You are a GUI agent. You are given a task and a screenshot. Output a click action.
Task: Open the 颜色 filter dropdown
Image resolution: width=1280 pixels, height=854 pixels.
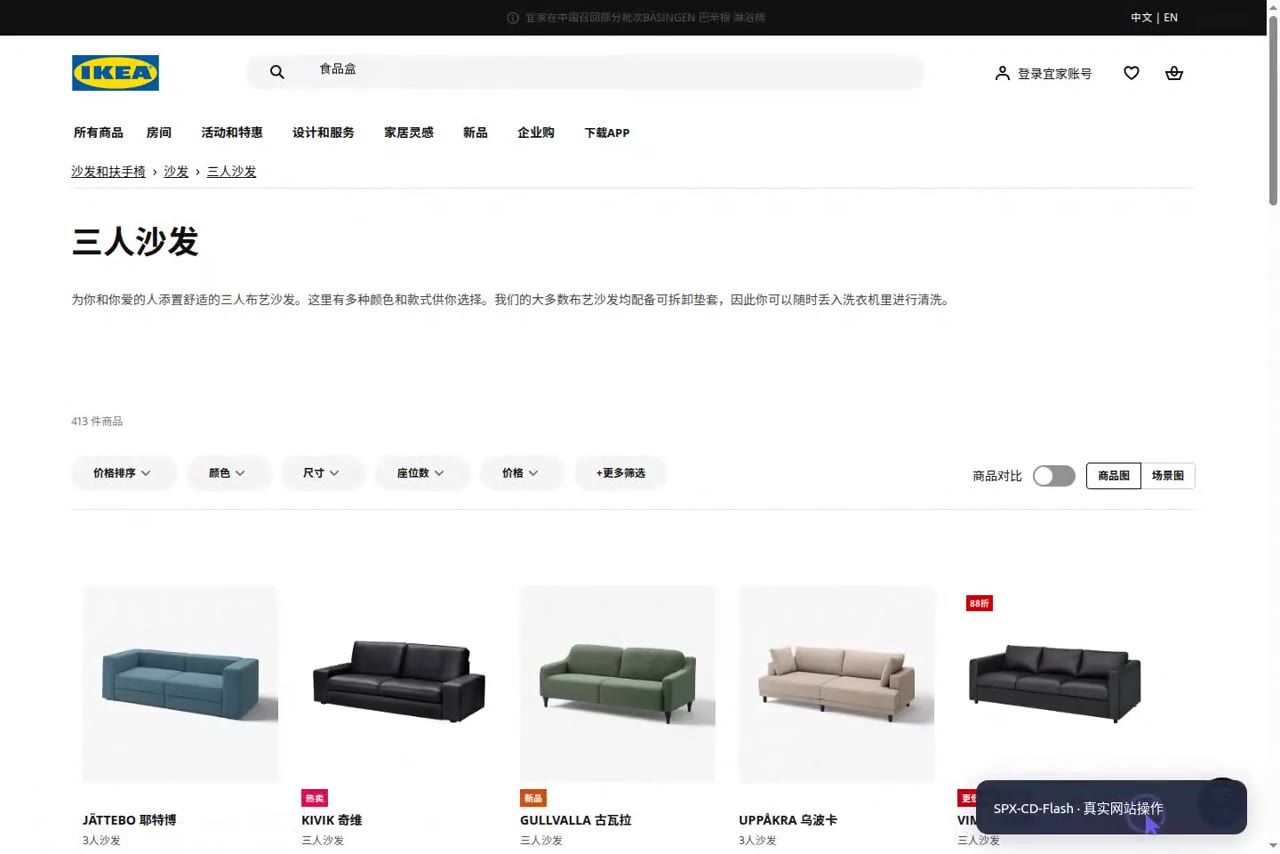(x=228, y=473)
